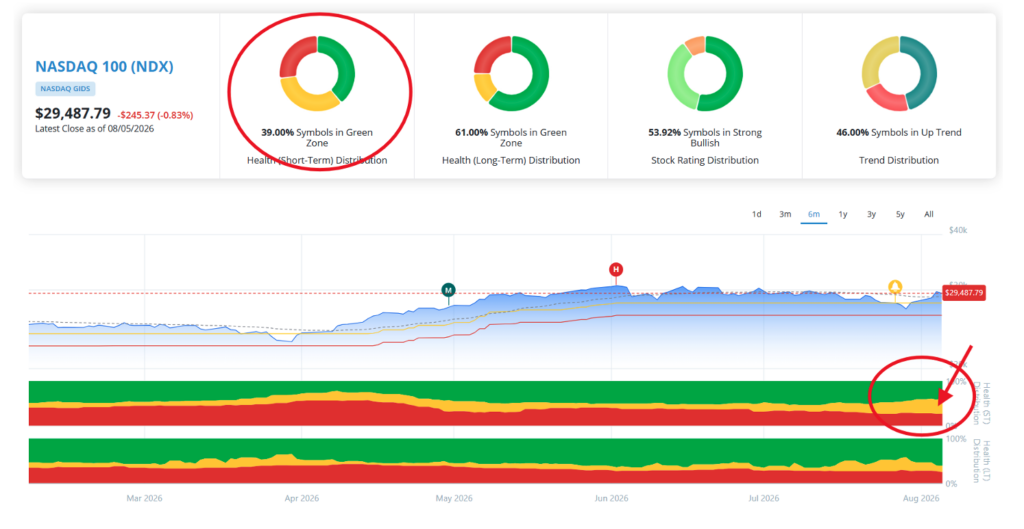This screenshot has height=529, width=1024.
Task: Click the Health (Long-Term) Distribution label
Action: point(511,160)
